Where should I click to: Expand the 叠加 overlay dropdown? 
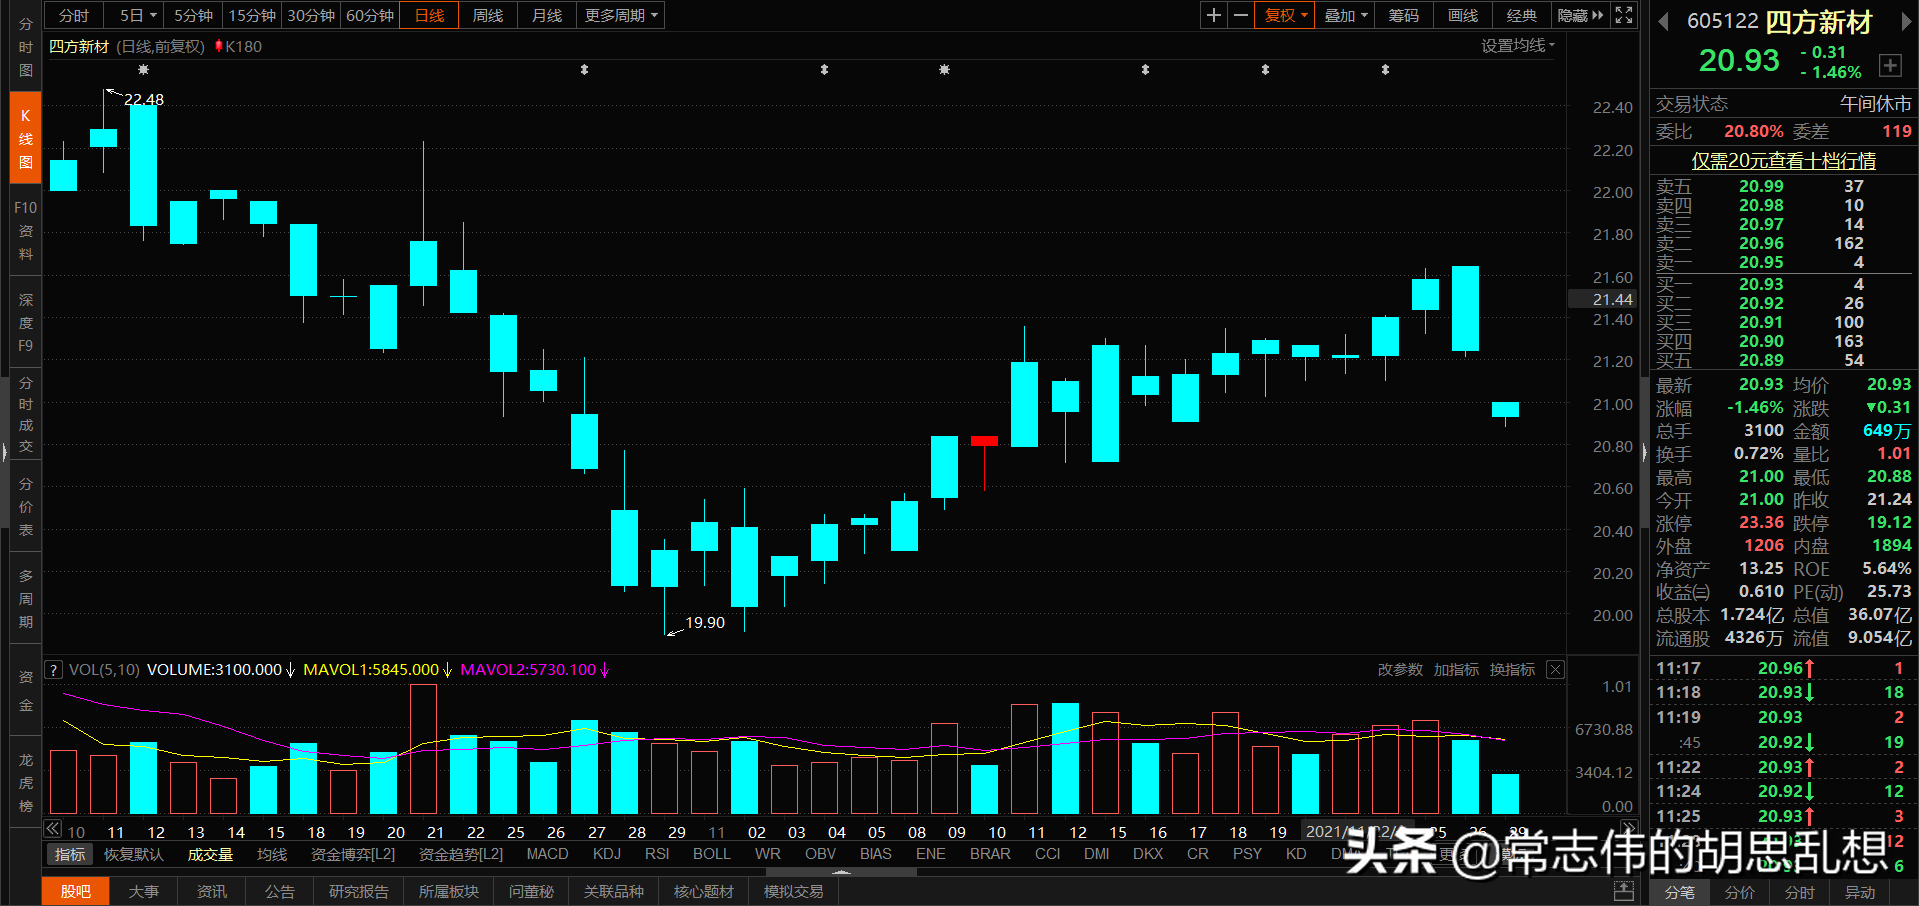1344,15
